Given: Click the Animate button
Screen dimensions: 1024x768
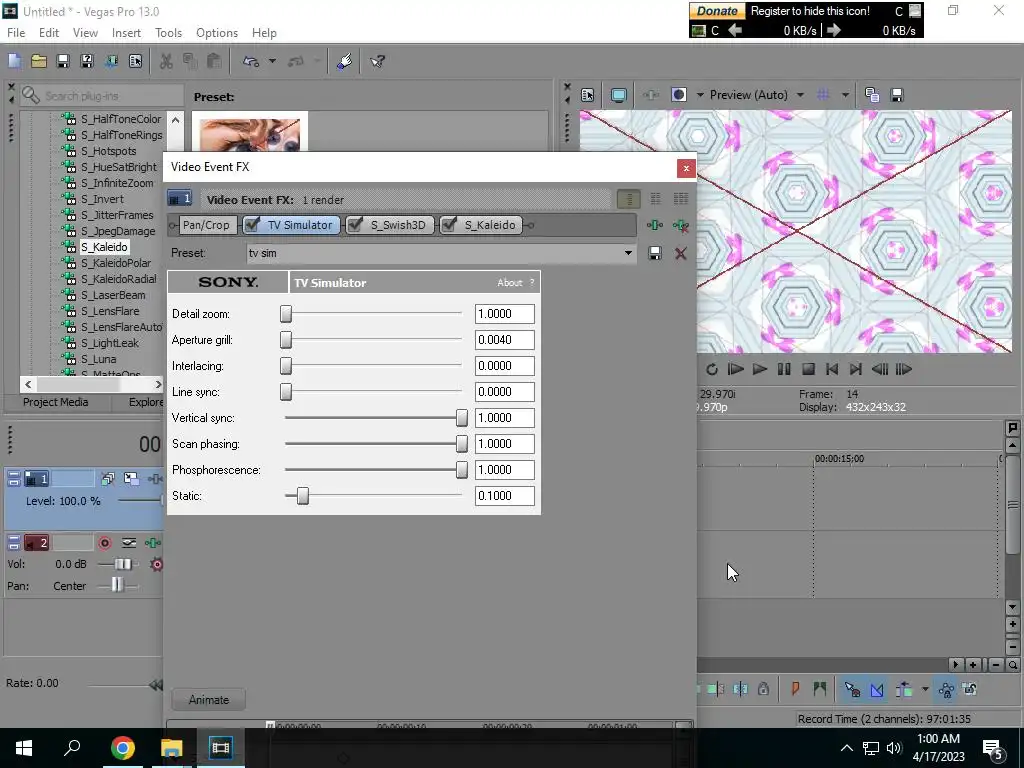Looking at the screenshot, I should (x=208, y=699).
